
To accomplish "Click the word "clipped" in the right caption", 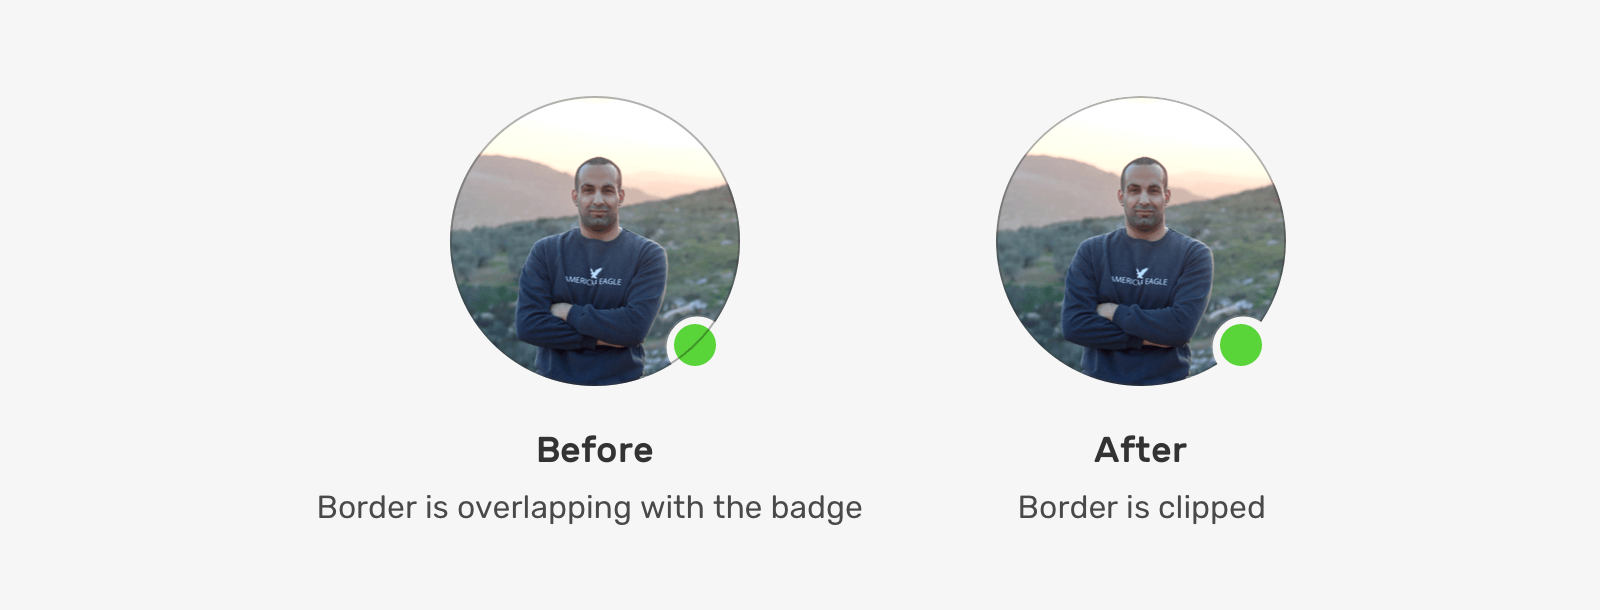I will point(1211,508).
